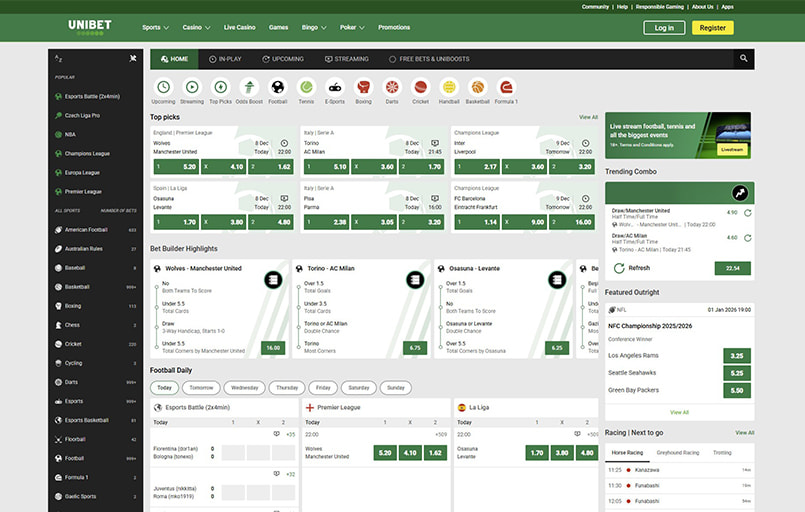This screenshot has height=512, width=805.
Task: Switch to the In-Play tab
Action: coord(224,59)
